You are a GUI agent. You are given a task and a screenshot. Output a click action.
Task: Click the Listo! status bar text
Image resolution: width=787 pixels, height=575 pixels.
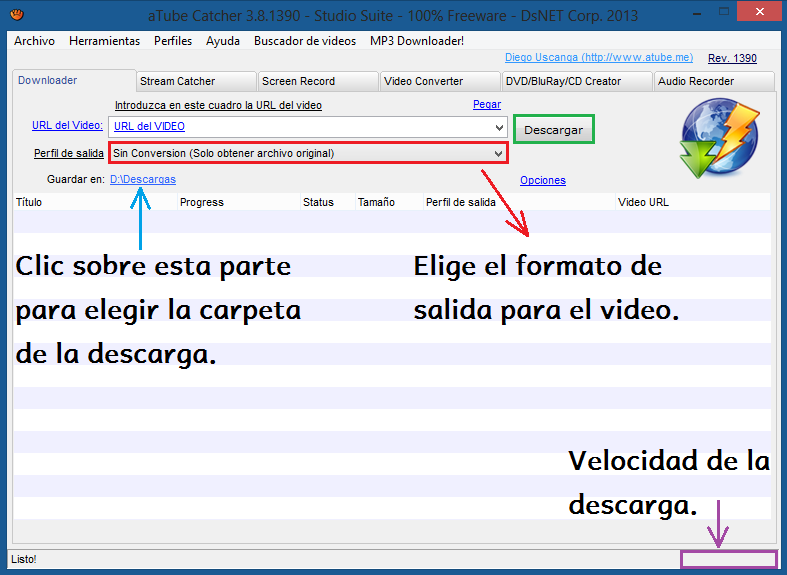pyautogui.click(x=24, y=559)
